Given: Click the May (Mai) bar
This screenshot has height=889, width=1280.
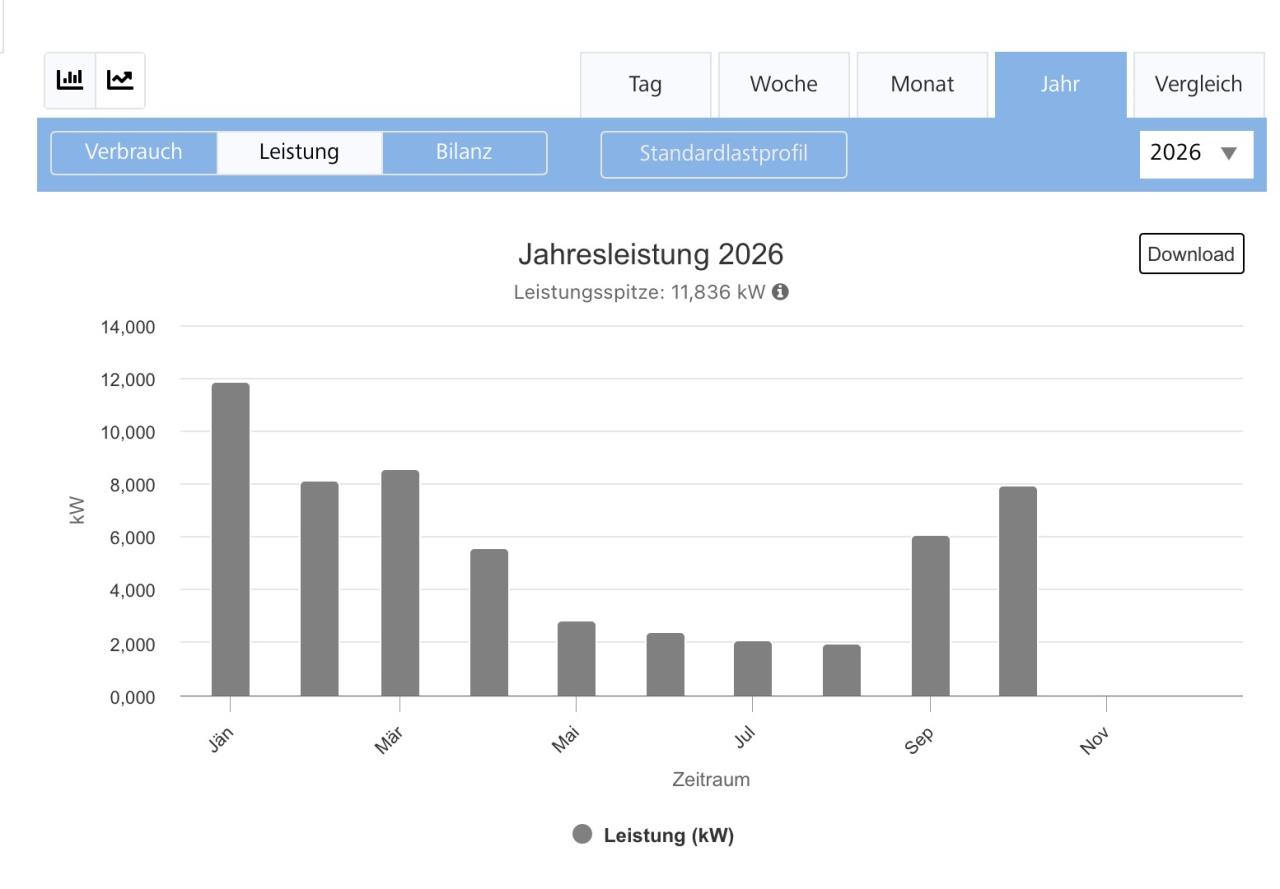Looking at the screenshot, I should coord(577,659).
